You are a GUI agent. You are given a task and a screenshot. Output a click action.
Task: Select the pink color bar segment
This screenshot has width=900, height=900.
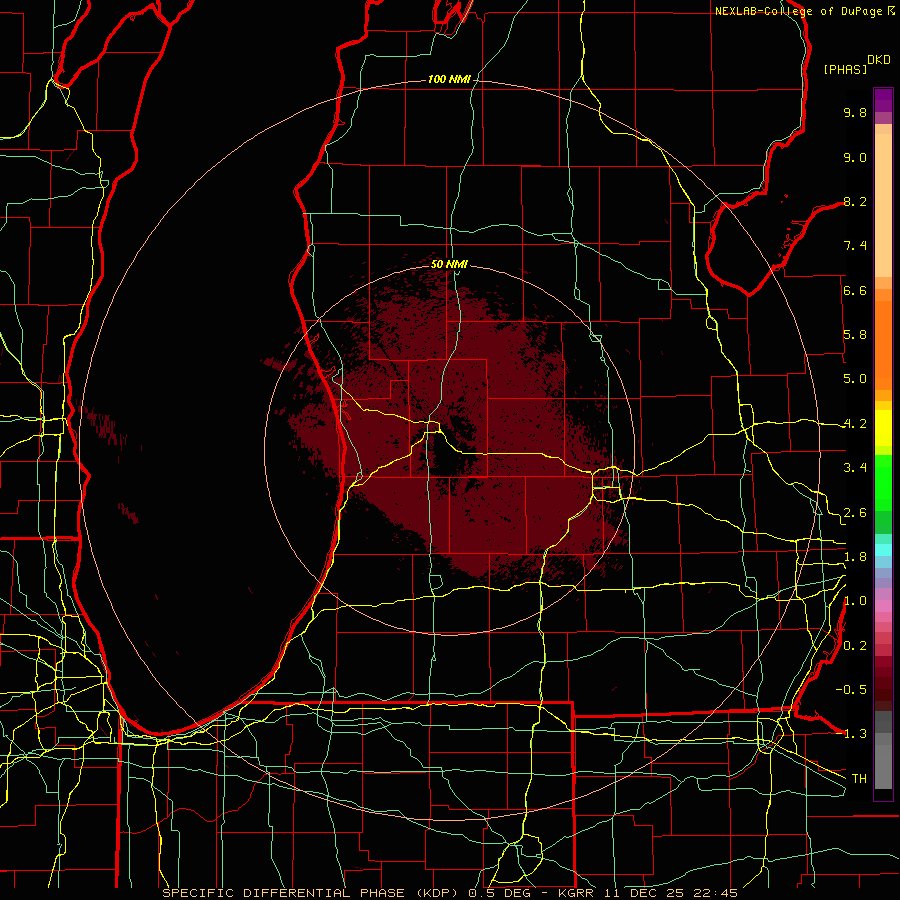pyautogui.click(x=883, y=606)
